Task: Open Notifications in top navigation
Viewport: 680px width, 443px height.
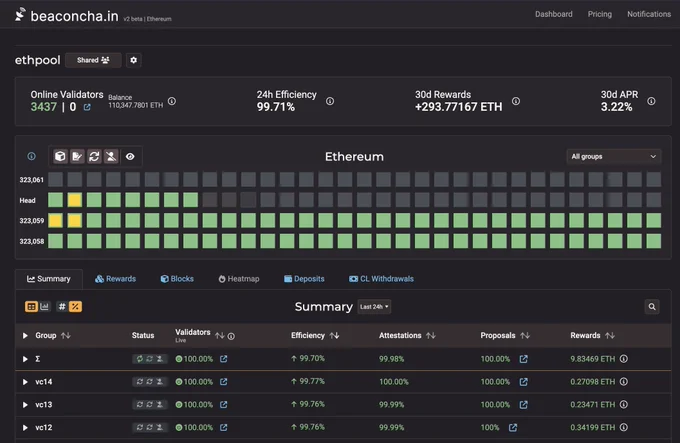Action: coord(649,14)
